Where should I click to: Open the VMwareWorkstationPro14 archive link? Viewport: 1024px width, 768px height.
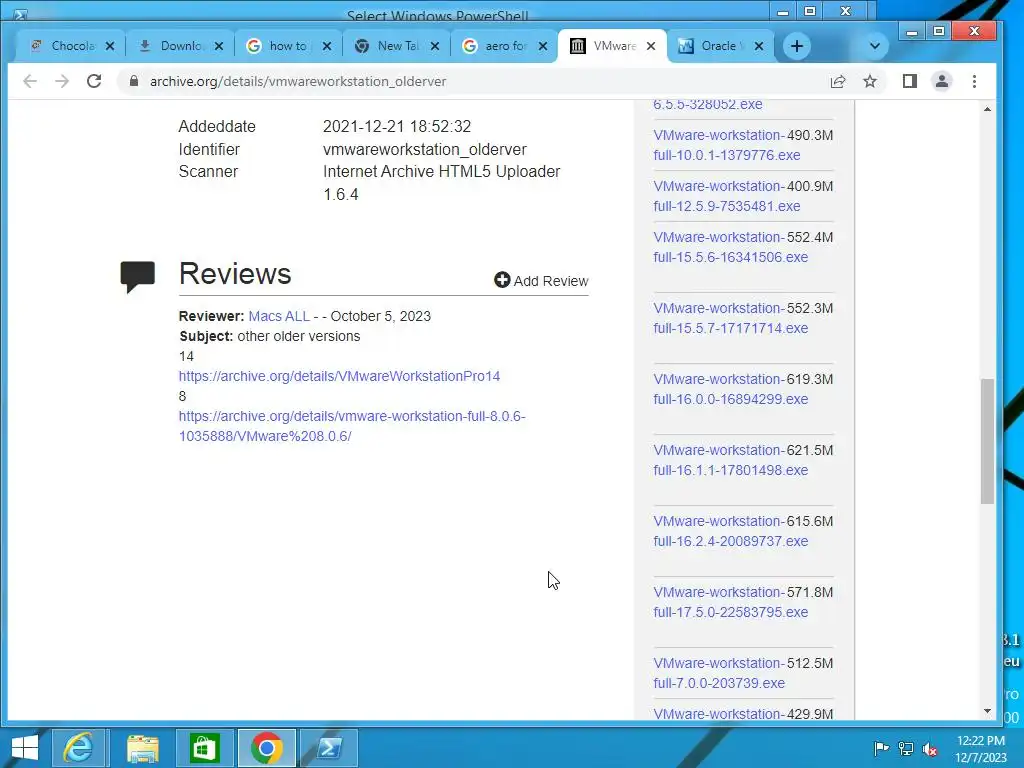(x=339, y=376)
